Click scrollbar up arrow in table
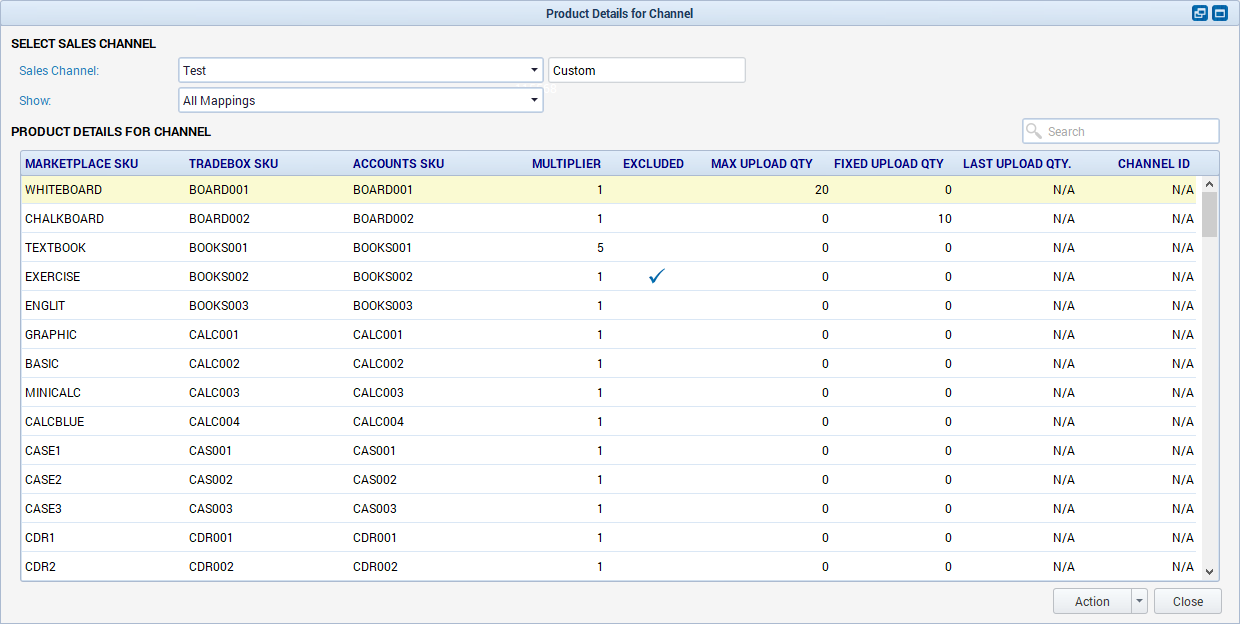Screen dimensions: 1240x624 pos(1209,184)
